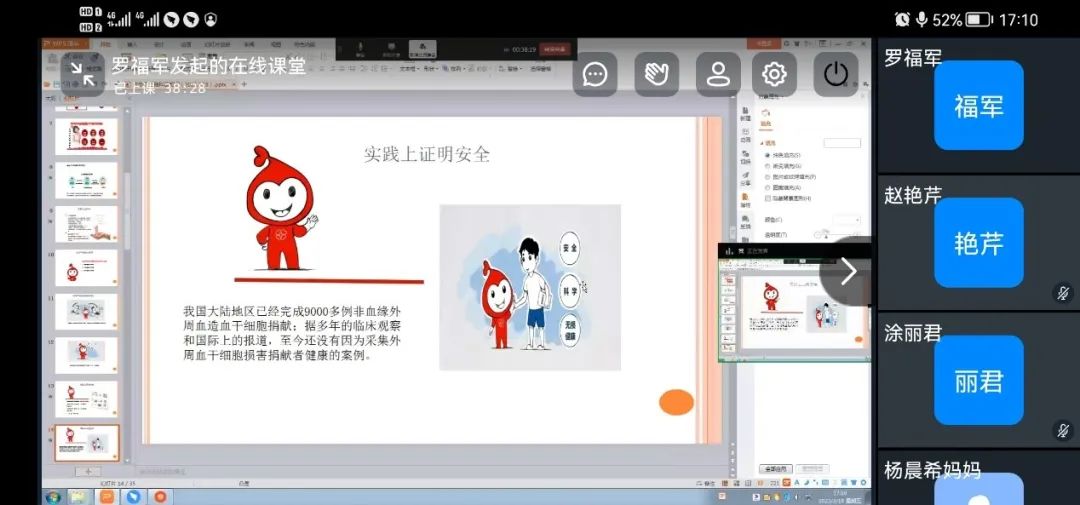The width and height of the screenshot is (1080, 505).
Task: Open classroom settings gear icon
Action: point(774,74)
